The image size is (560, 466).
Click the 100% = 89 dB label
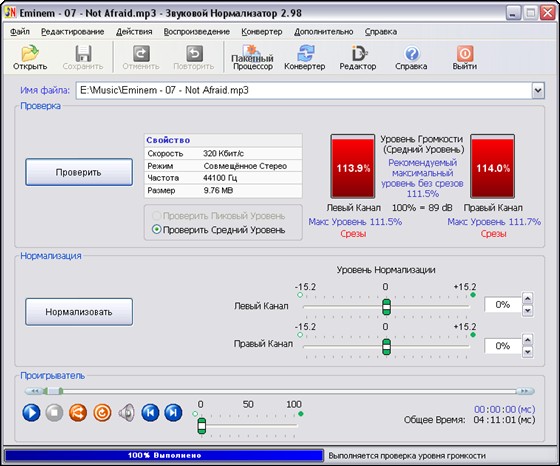tap(422, 208)
